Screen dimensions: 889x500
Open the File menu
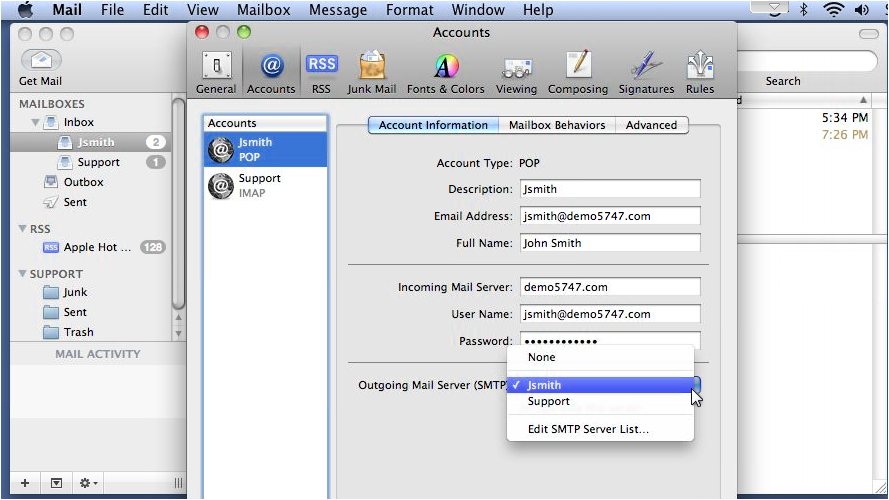click(x=112, y=10)
